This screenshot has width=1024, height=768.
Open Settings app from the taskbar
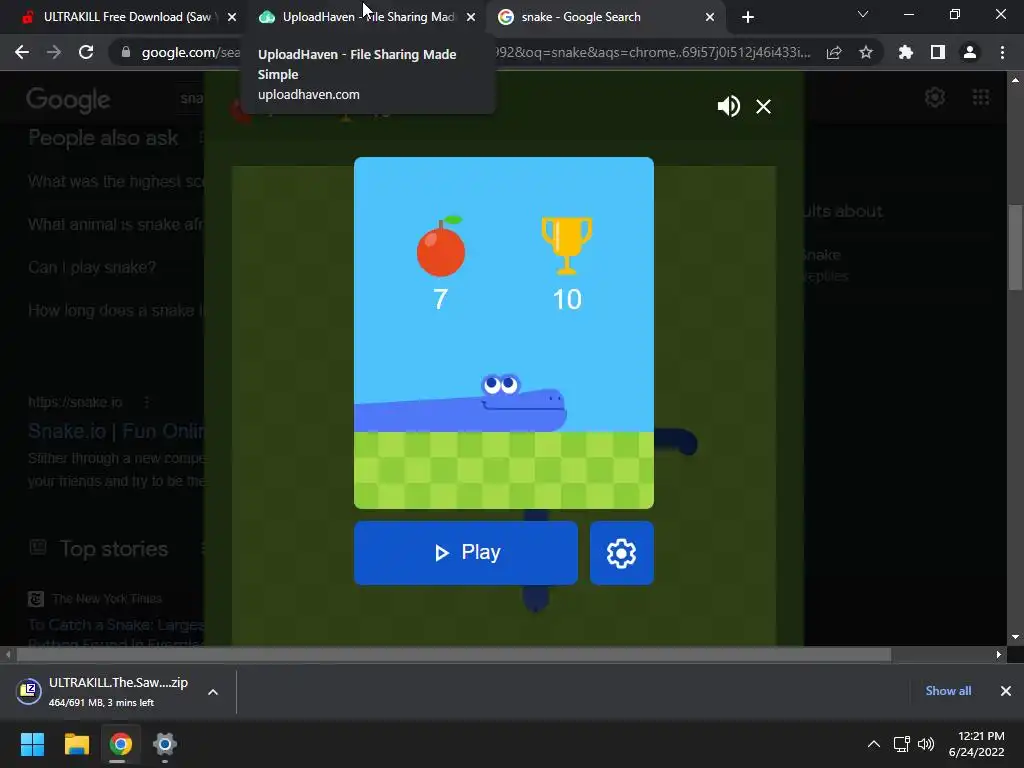tap(165, 744)
